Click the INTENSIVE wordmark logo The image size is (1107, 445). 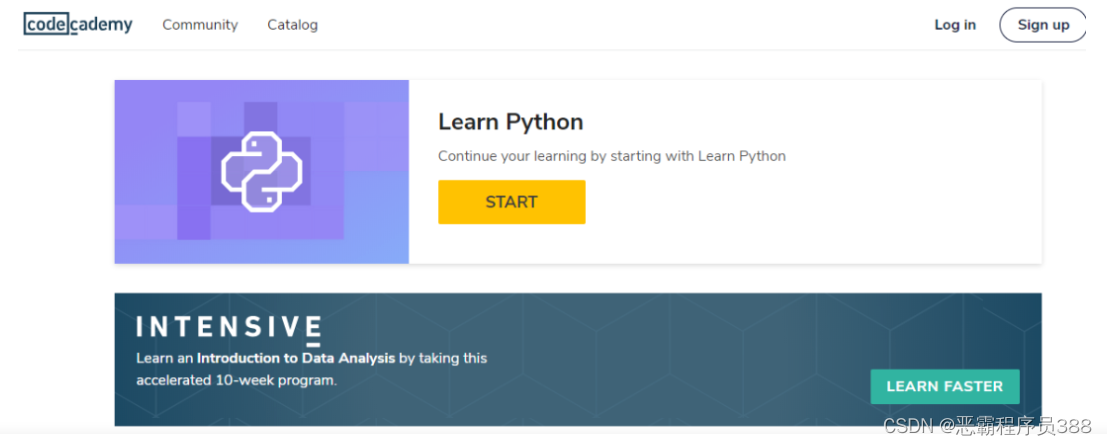[228, 328]
